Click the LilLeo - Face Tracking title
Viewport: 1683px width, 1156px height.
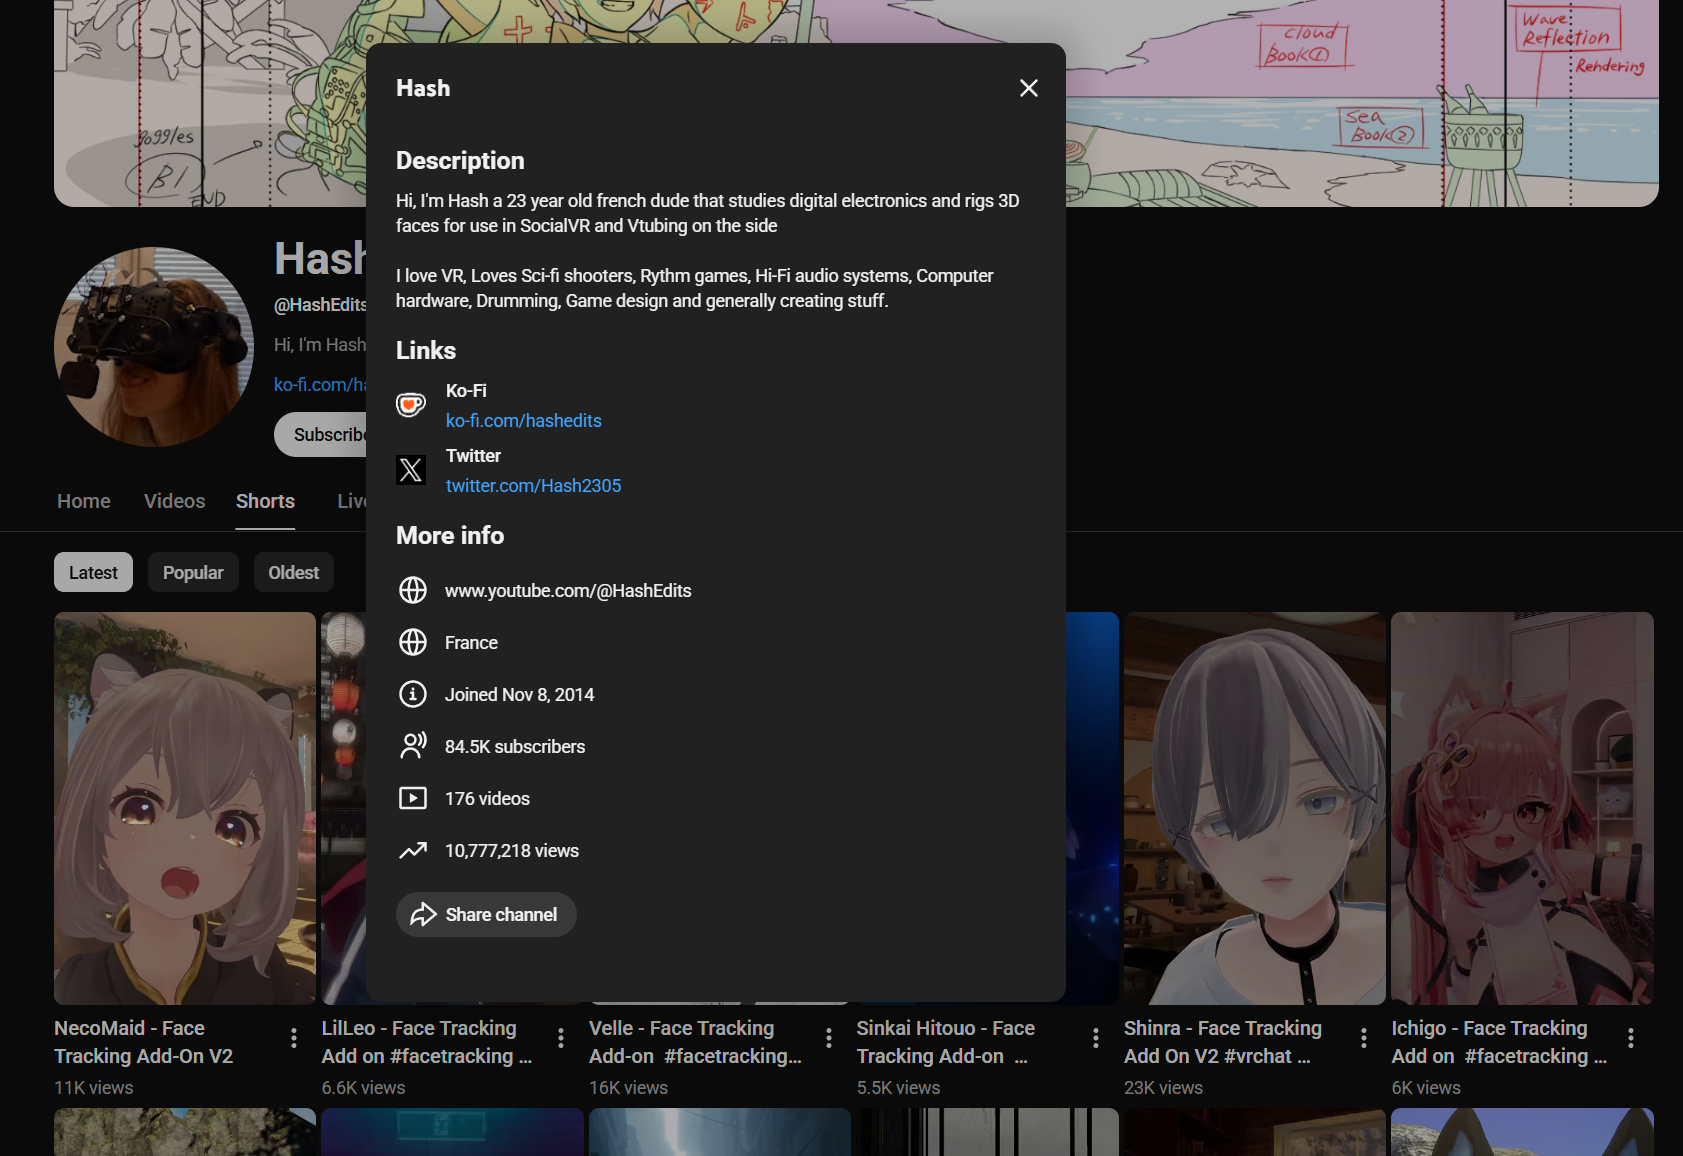coord(427,1042)
